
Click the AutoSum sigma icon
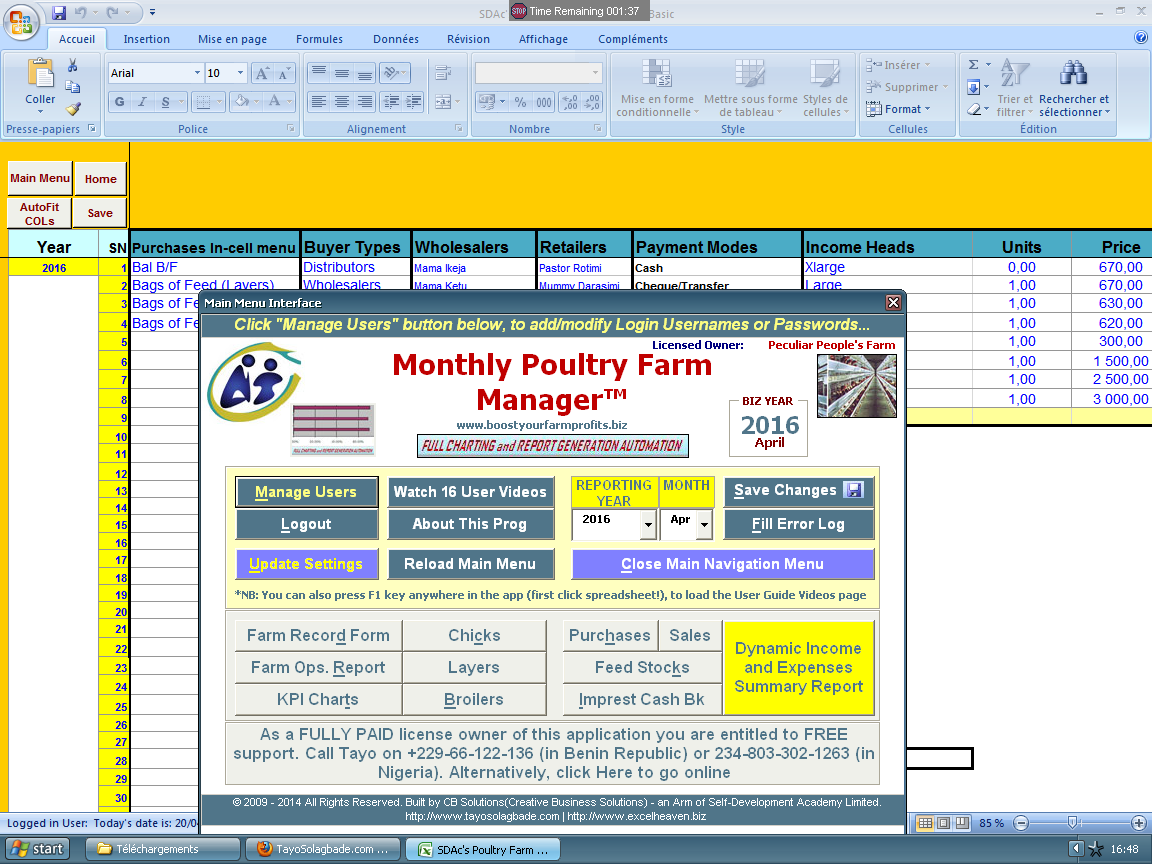[x=973, y=65]
